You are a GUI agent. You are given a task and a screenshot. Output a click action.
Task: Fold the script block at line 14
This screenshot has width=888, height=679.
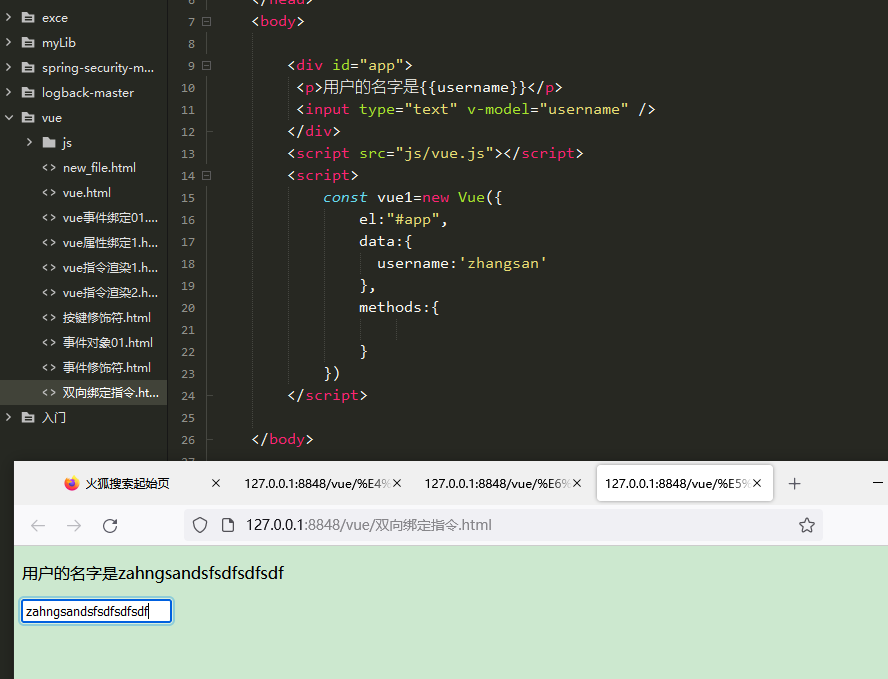(207, 176)
